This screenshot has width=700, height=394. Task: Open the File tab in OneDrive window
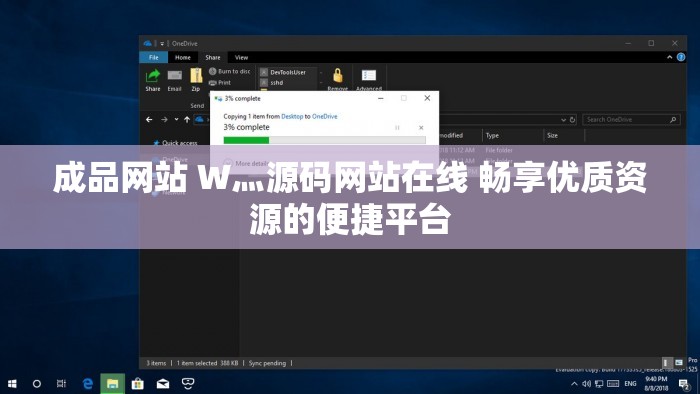click(x=154, y=58)
